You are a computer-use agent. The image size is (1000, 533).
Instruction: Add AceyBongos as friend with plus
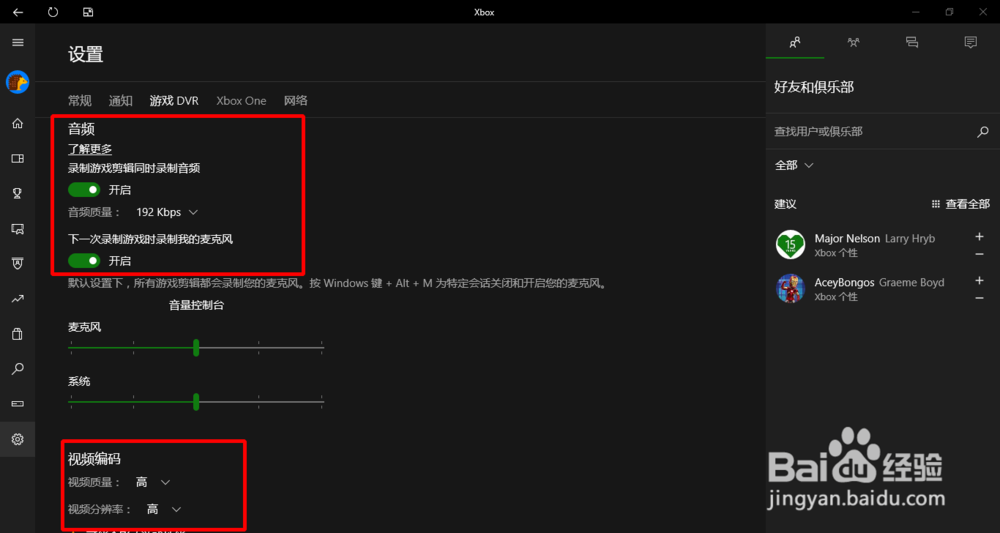[980, 281]
